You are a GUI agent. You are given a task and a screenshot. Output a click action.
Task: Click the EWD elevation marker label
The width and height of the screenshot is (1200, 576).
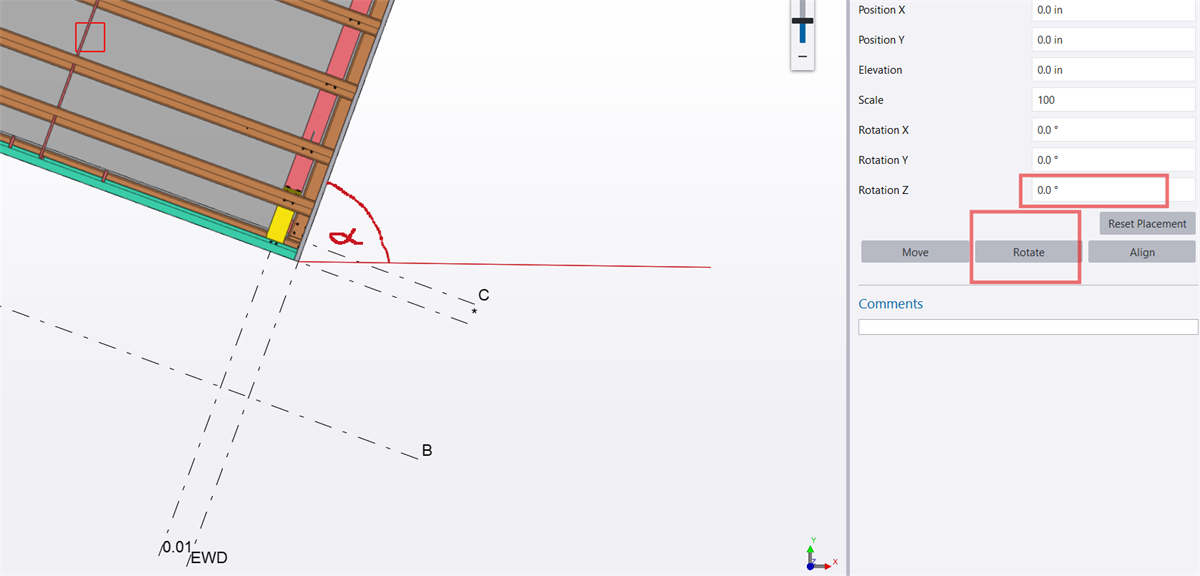pyautogui.click(x=207, y=557)
